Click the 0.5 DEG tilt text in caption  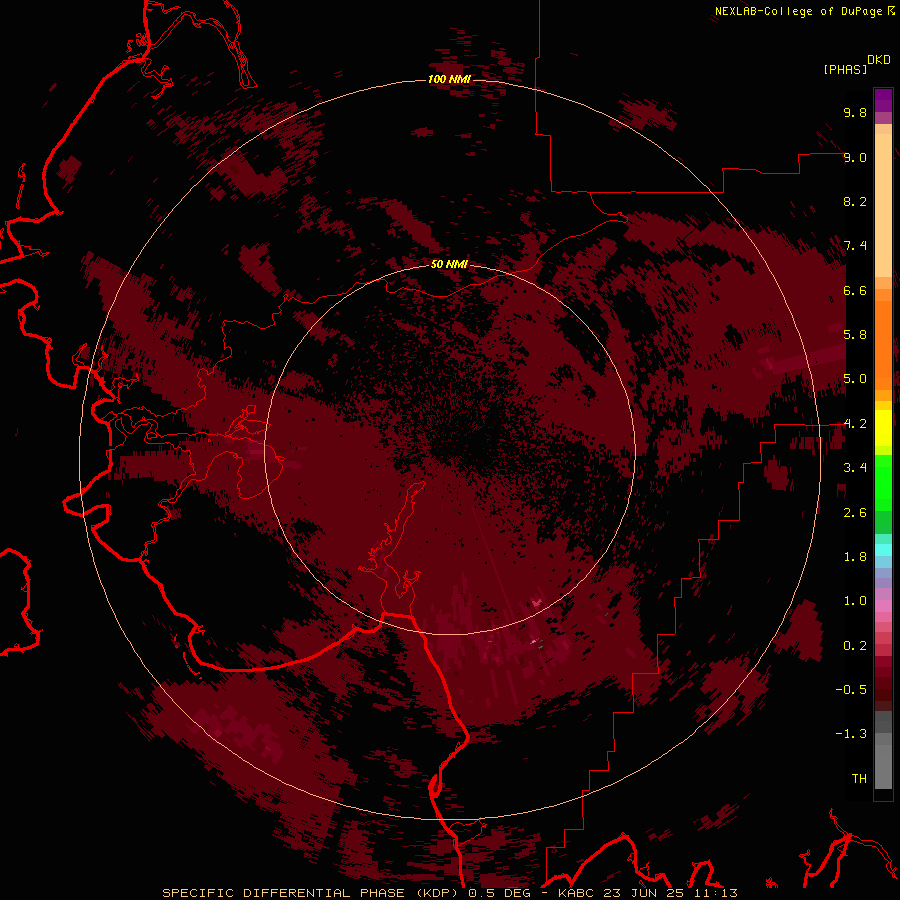(x=499, y=893)
